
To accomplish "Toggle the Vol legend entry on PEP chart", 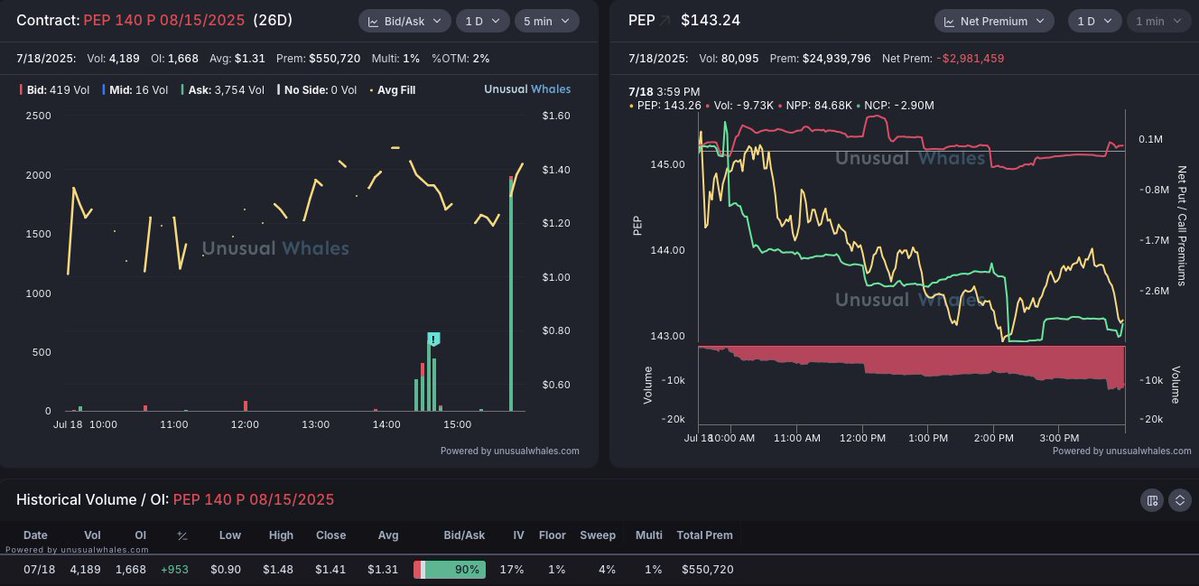I will point(737,106).
